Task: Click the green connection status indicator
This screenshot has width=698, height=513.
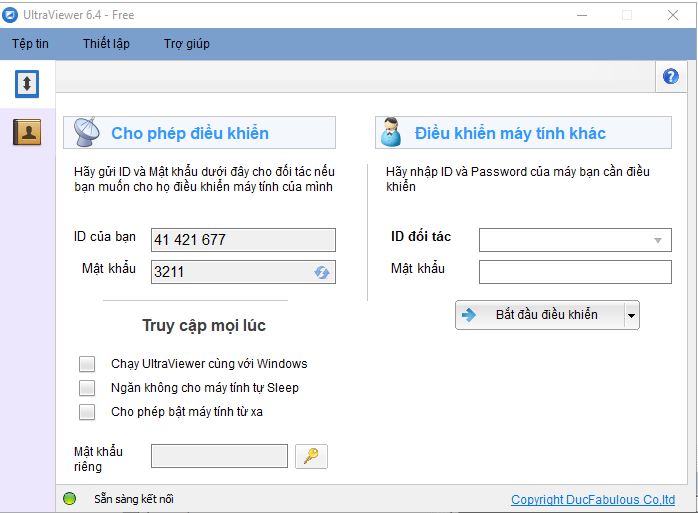Action: coord(69,499)
